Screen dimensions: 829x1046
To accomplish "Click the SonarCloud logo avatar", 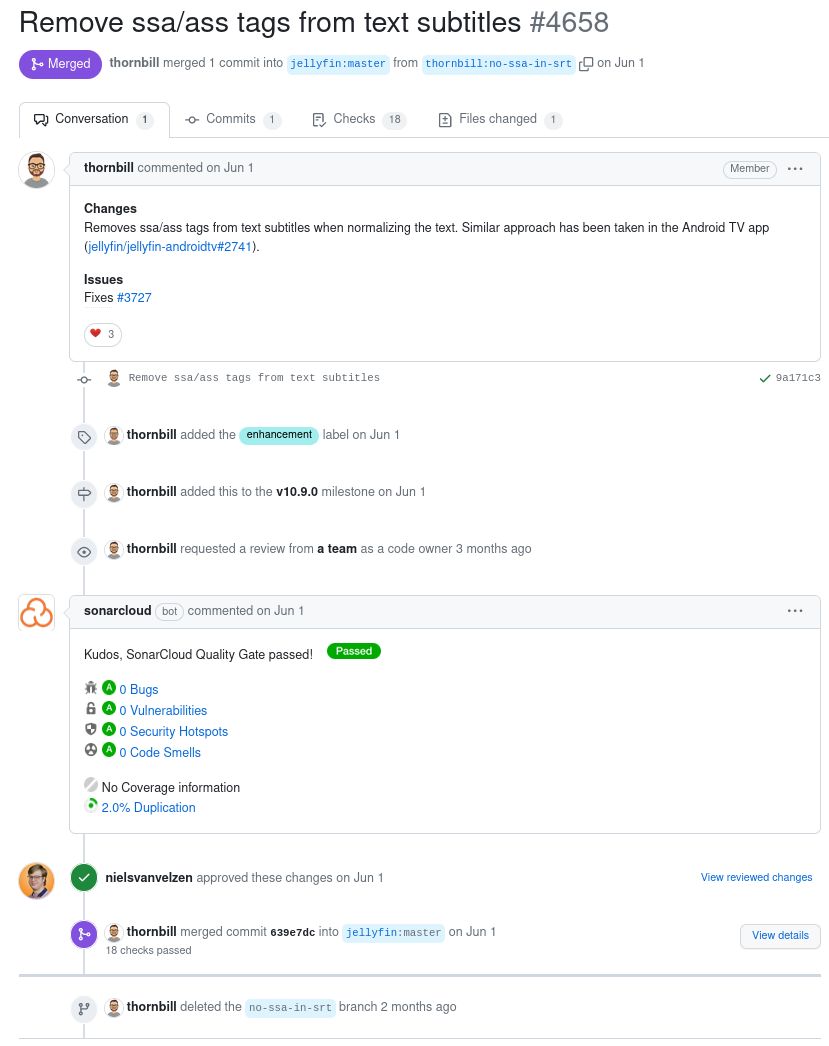I will point(36,612).
